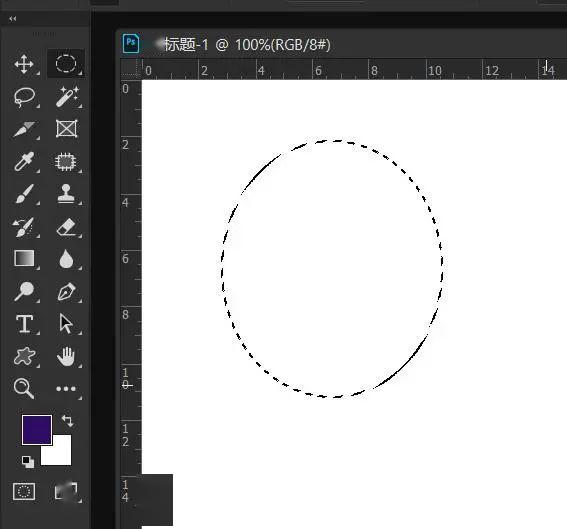
Task: Activate the Hand tool
Action: [66, 356]
